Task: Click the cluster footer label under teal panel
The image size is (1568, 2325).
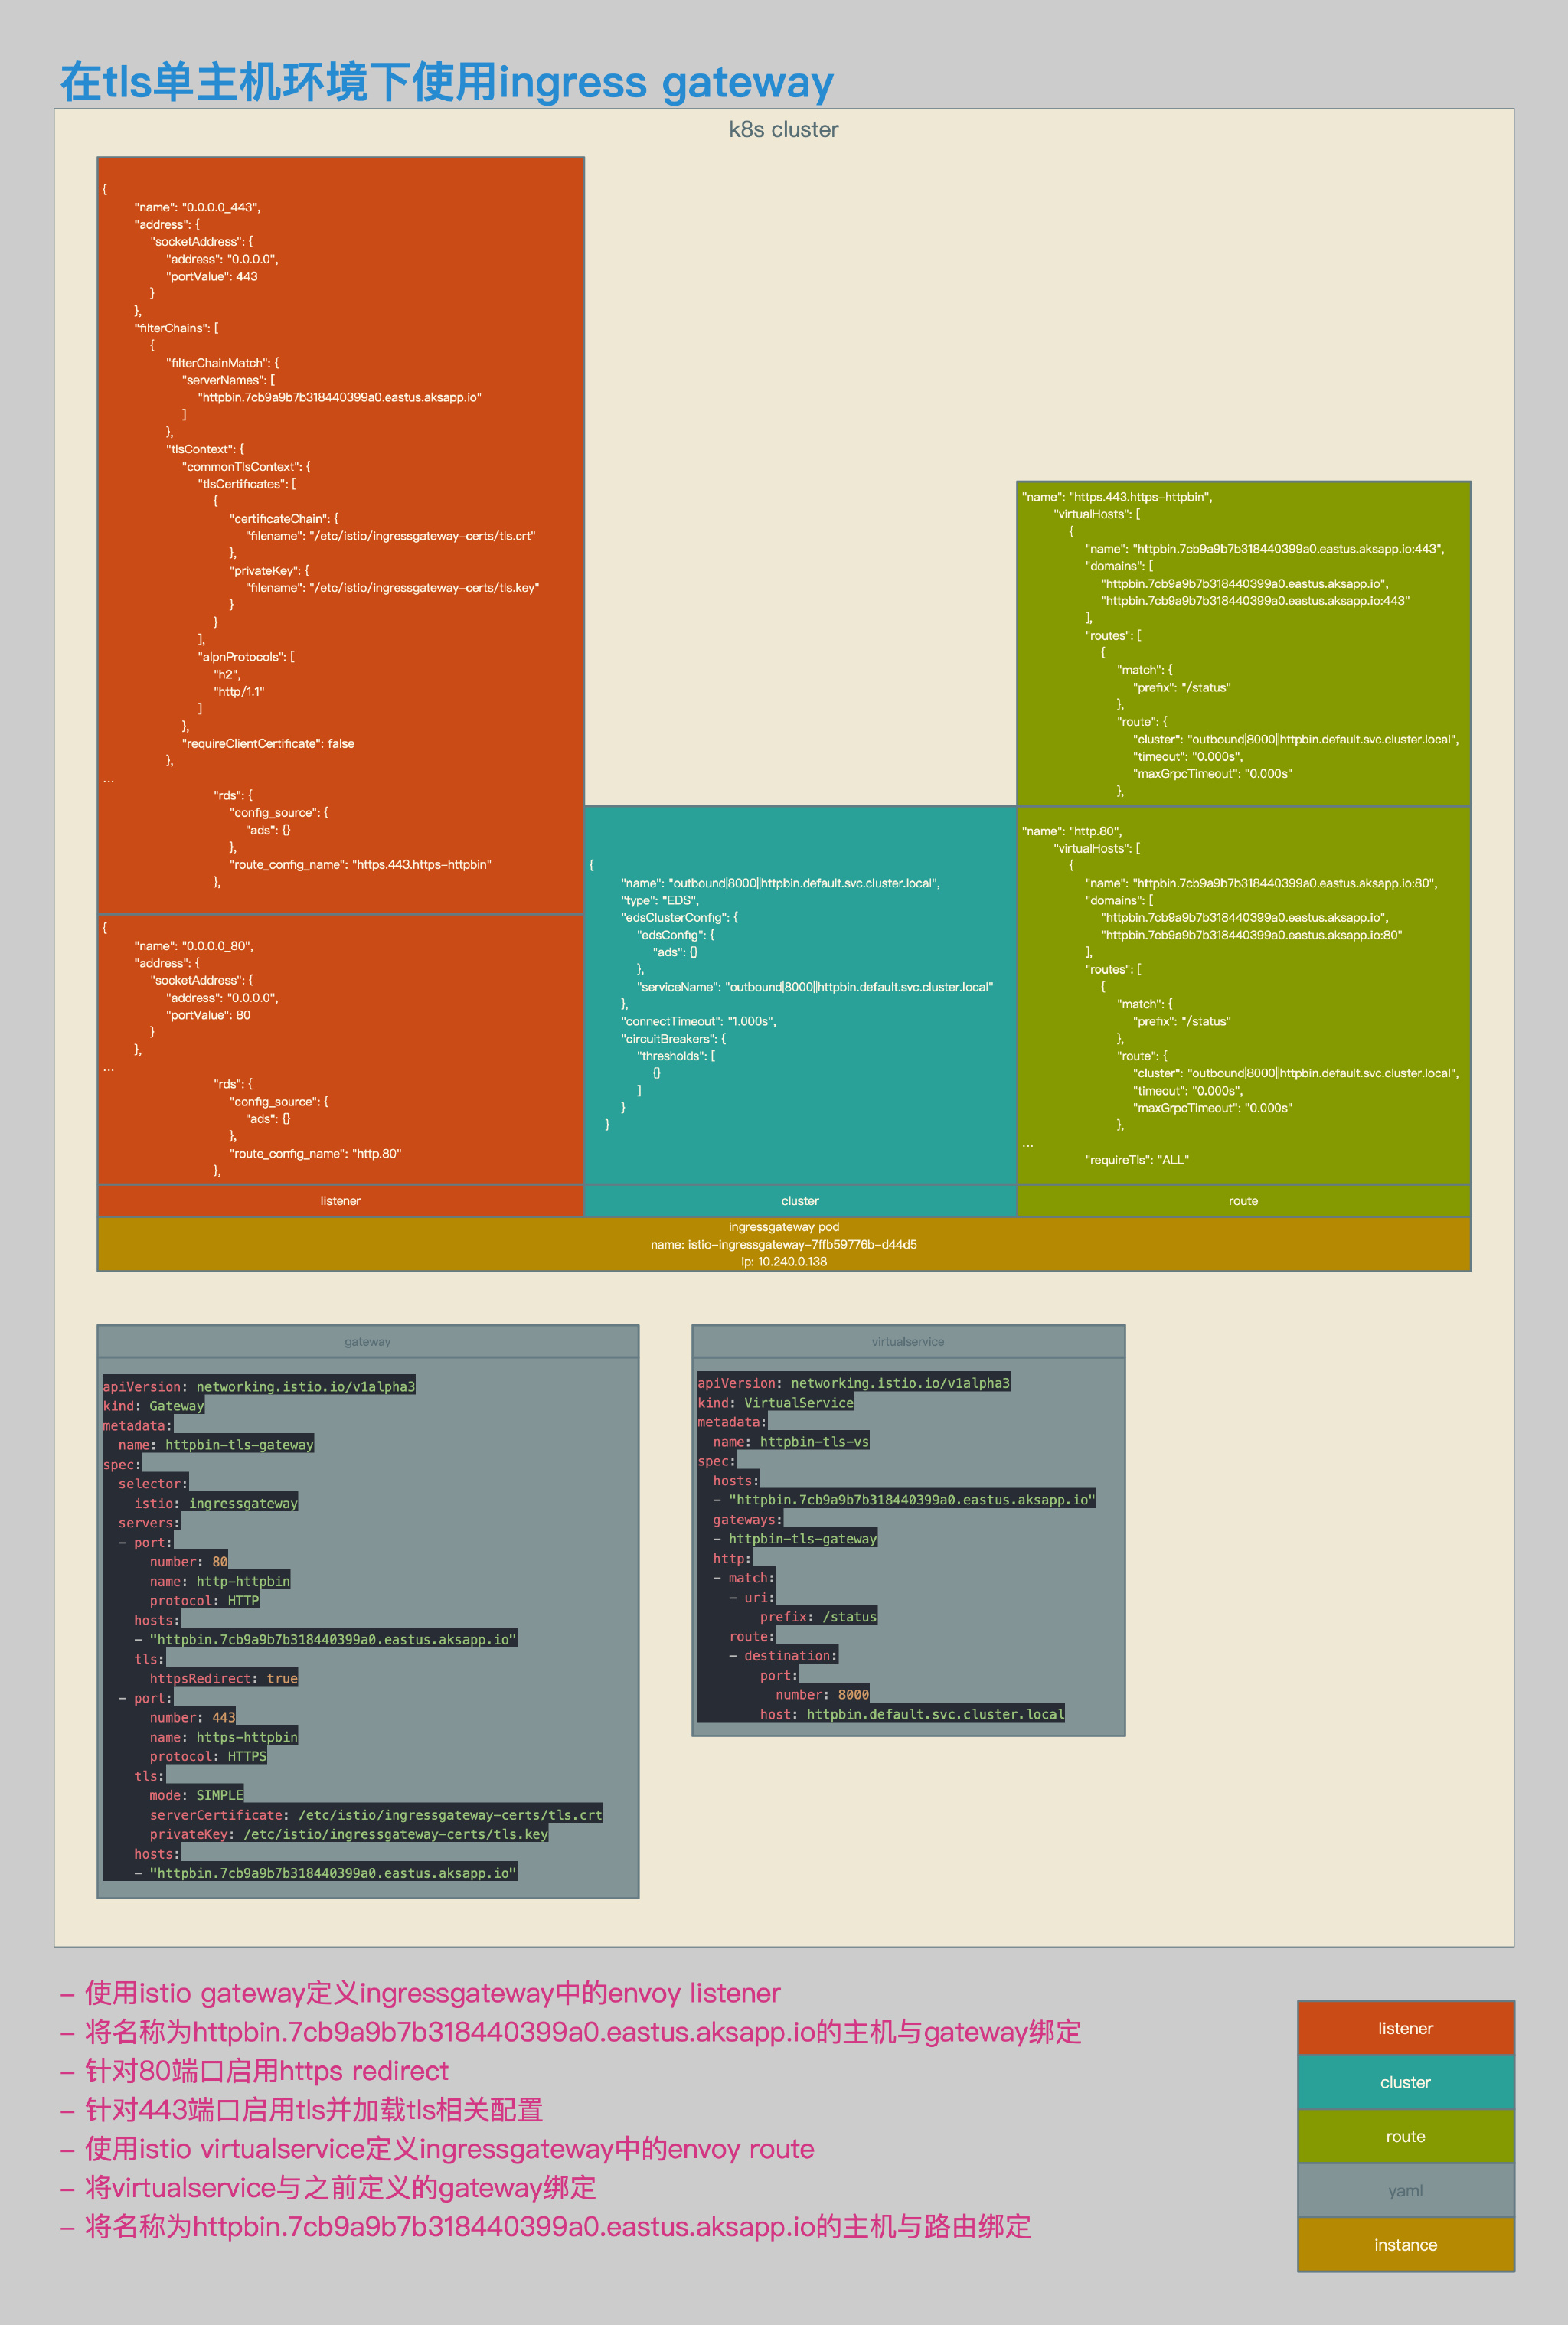Action: point(799,1201)
